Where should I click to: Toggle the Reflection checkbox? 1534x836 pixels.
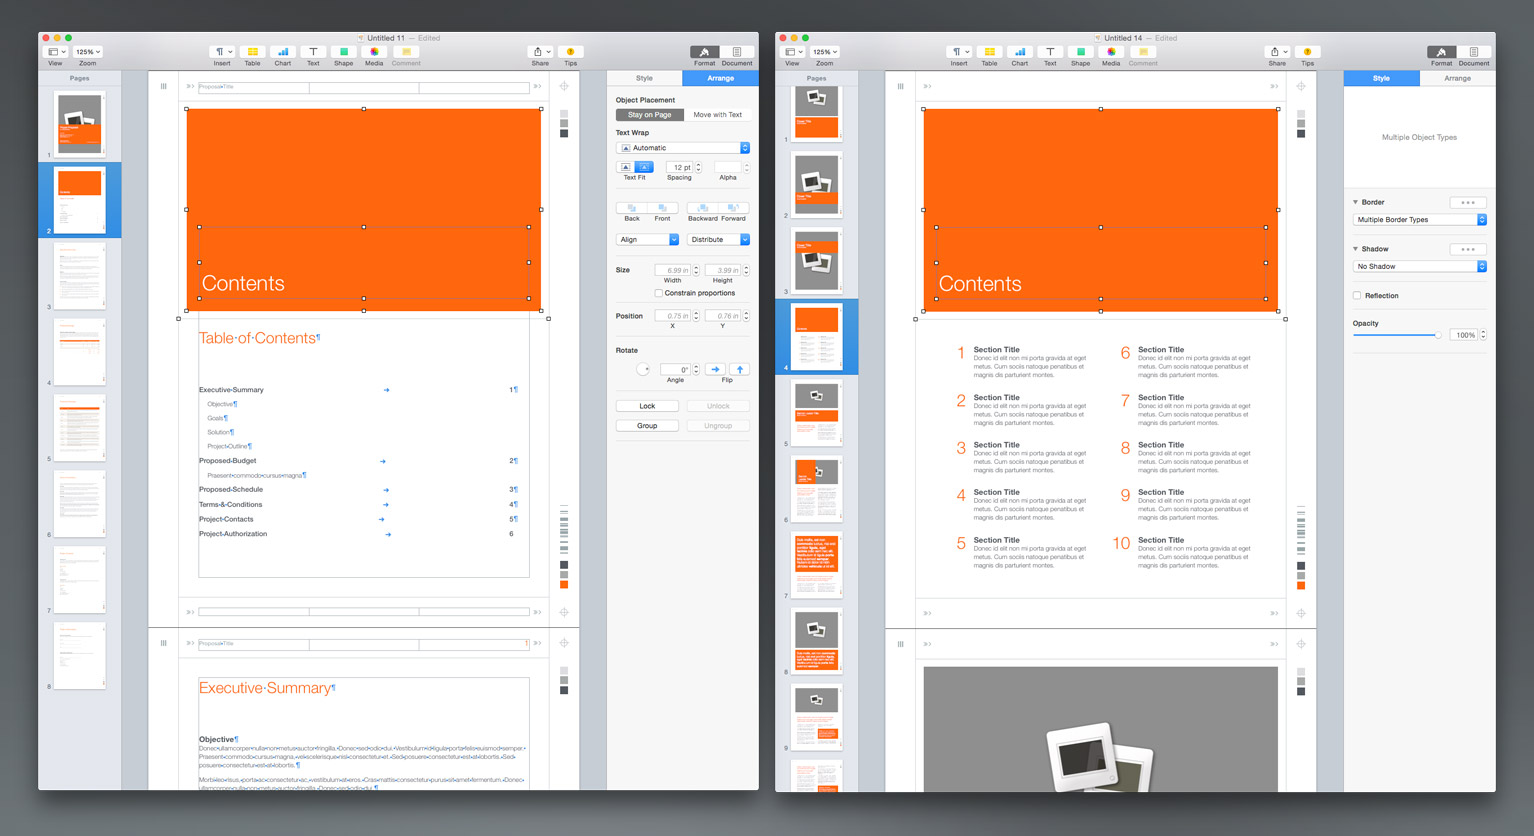(x=1357, y=296)
